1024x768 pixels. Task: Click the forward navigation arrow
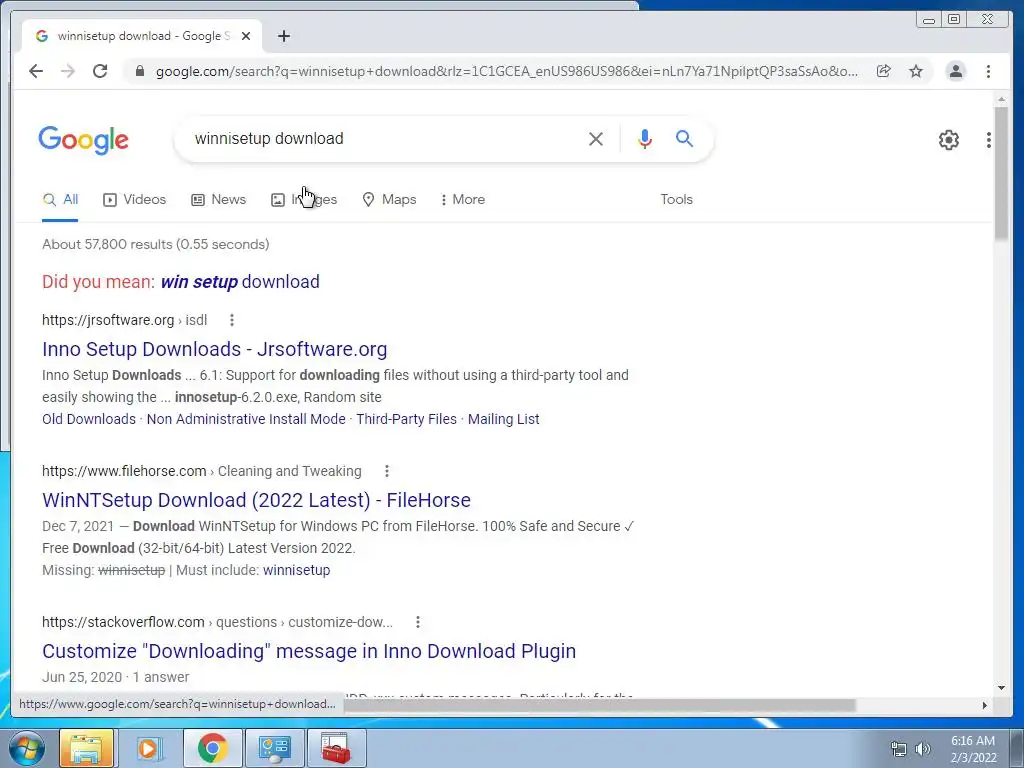click(68, 71)
